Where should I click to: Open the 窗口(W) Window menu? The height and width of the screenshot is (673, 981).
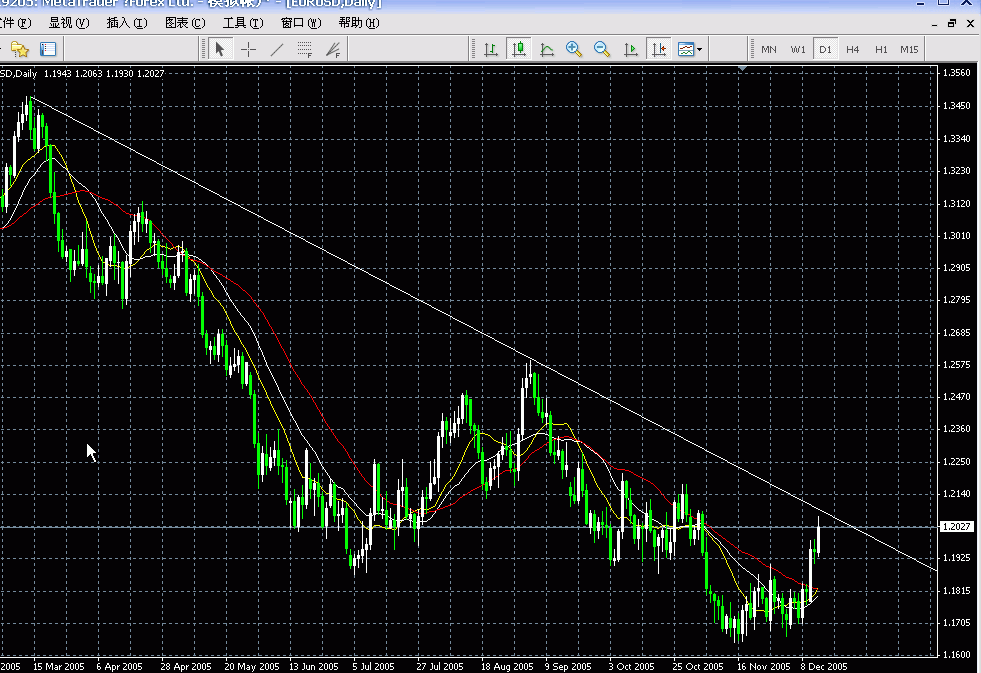(301, 23)
